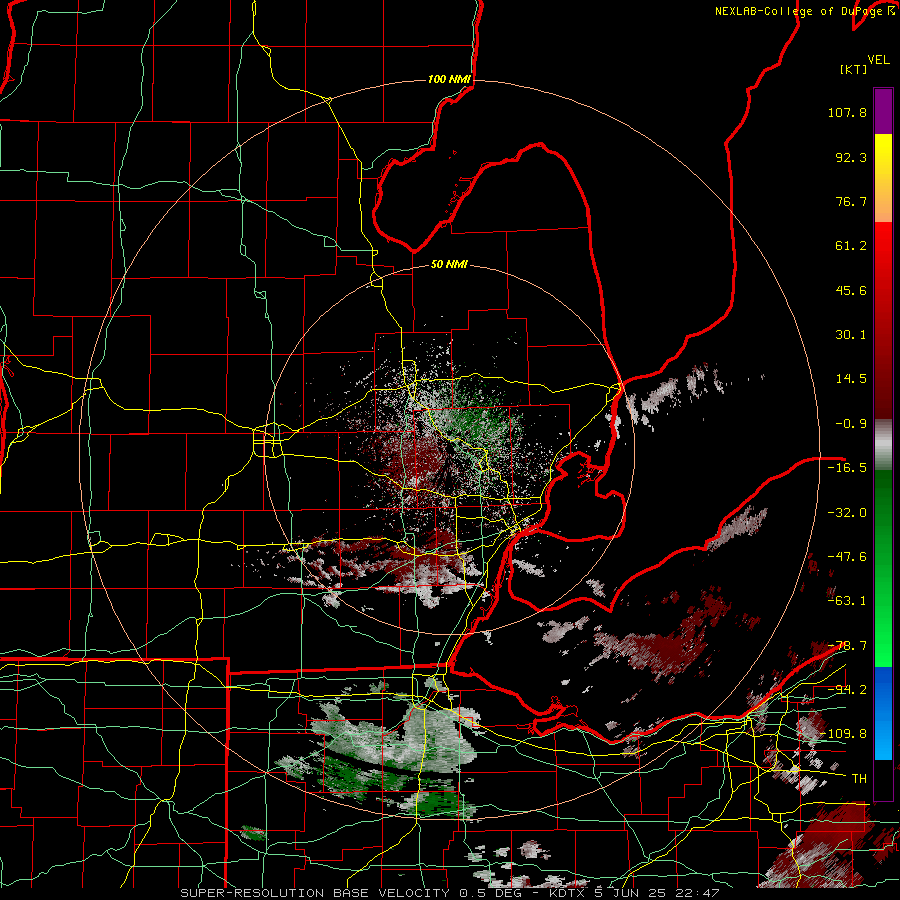The height and width of the screenshot is (900, 900).
Task: Click the Super-Resolution Base Velocity caption
Action: click(x=449, y=893)
